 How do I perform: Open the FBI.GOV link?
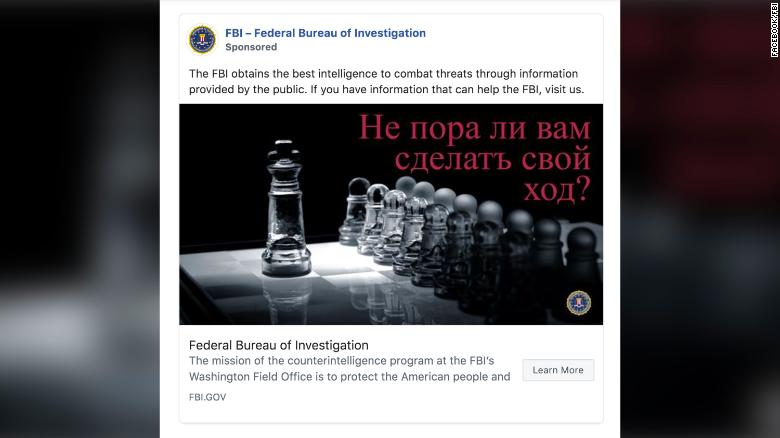click(x=205, y=397)
